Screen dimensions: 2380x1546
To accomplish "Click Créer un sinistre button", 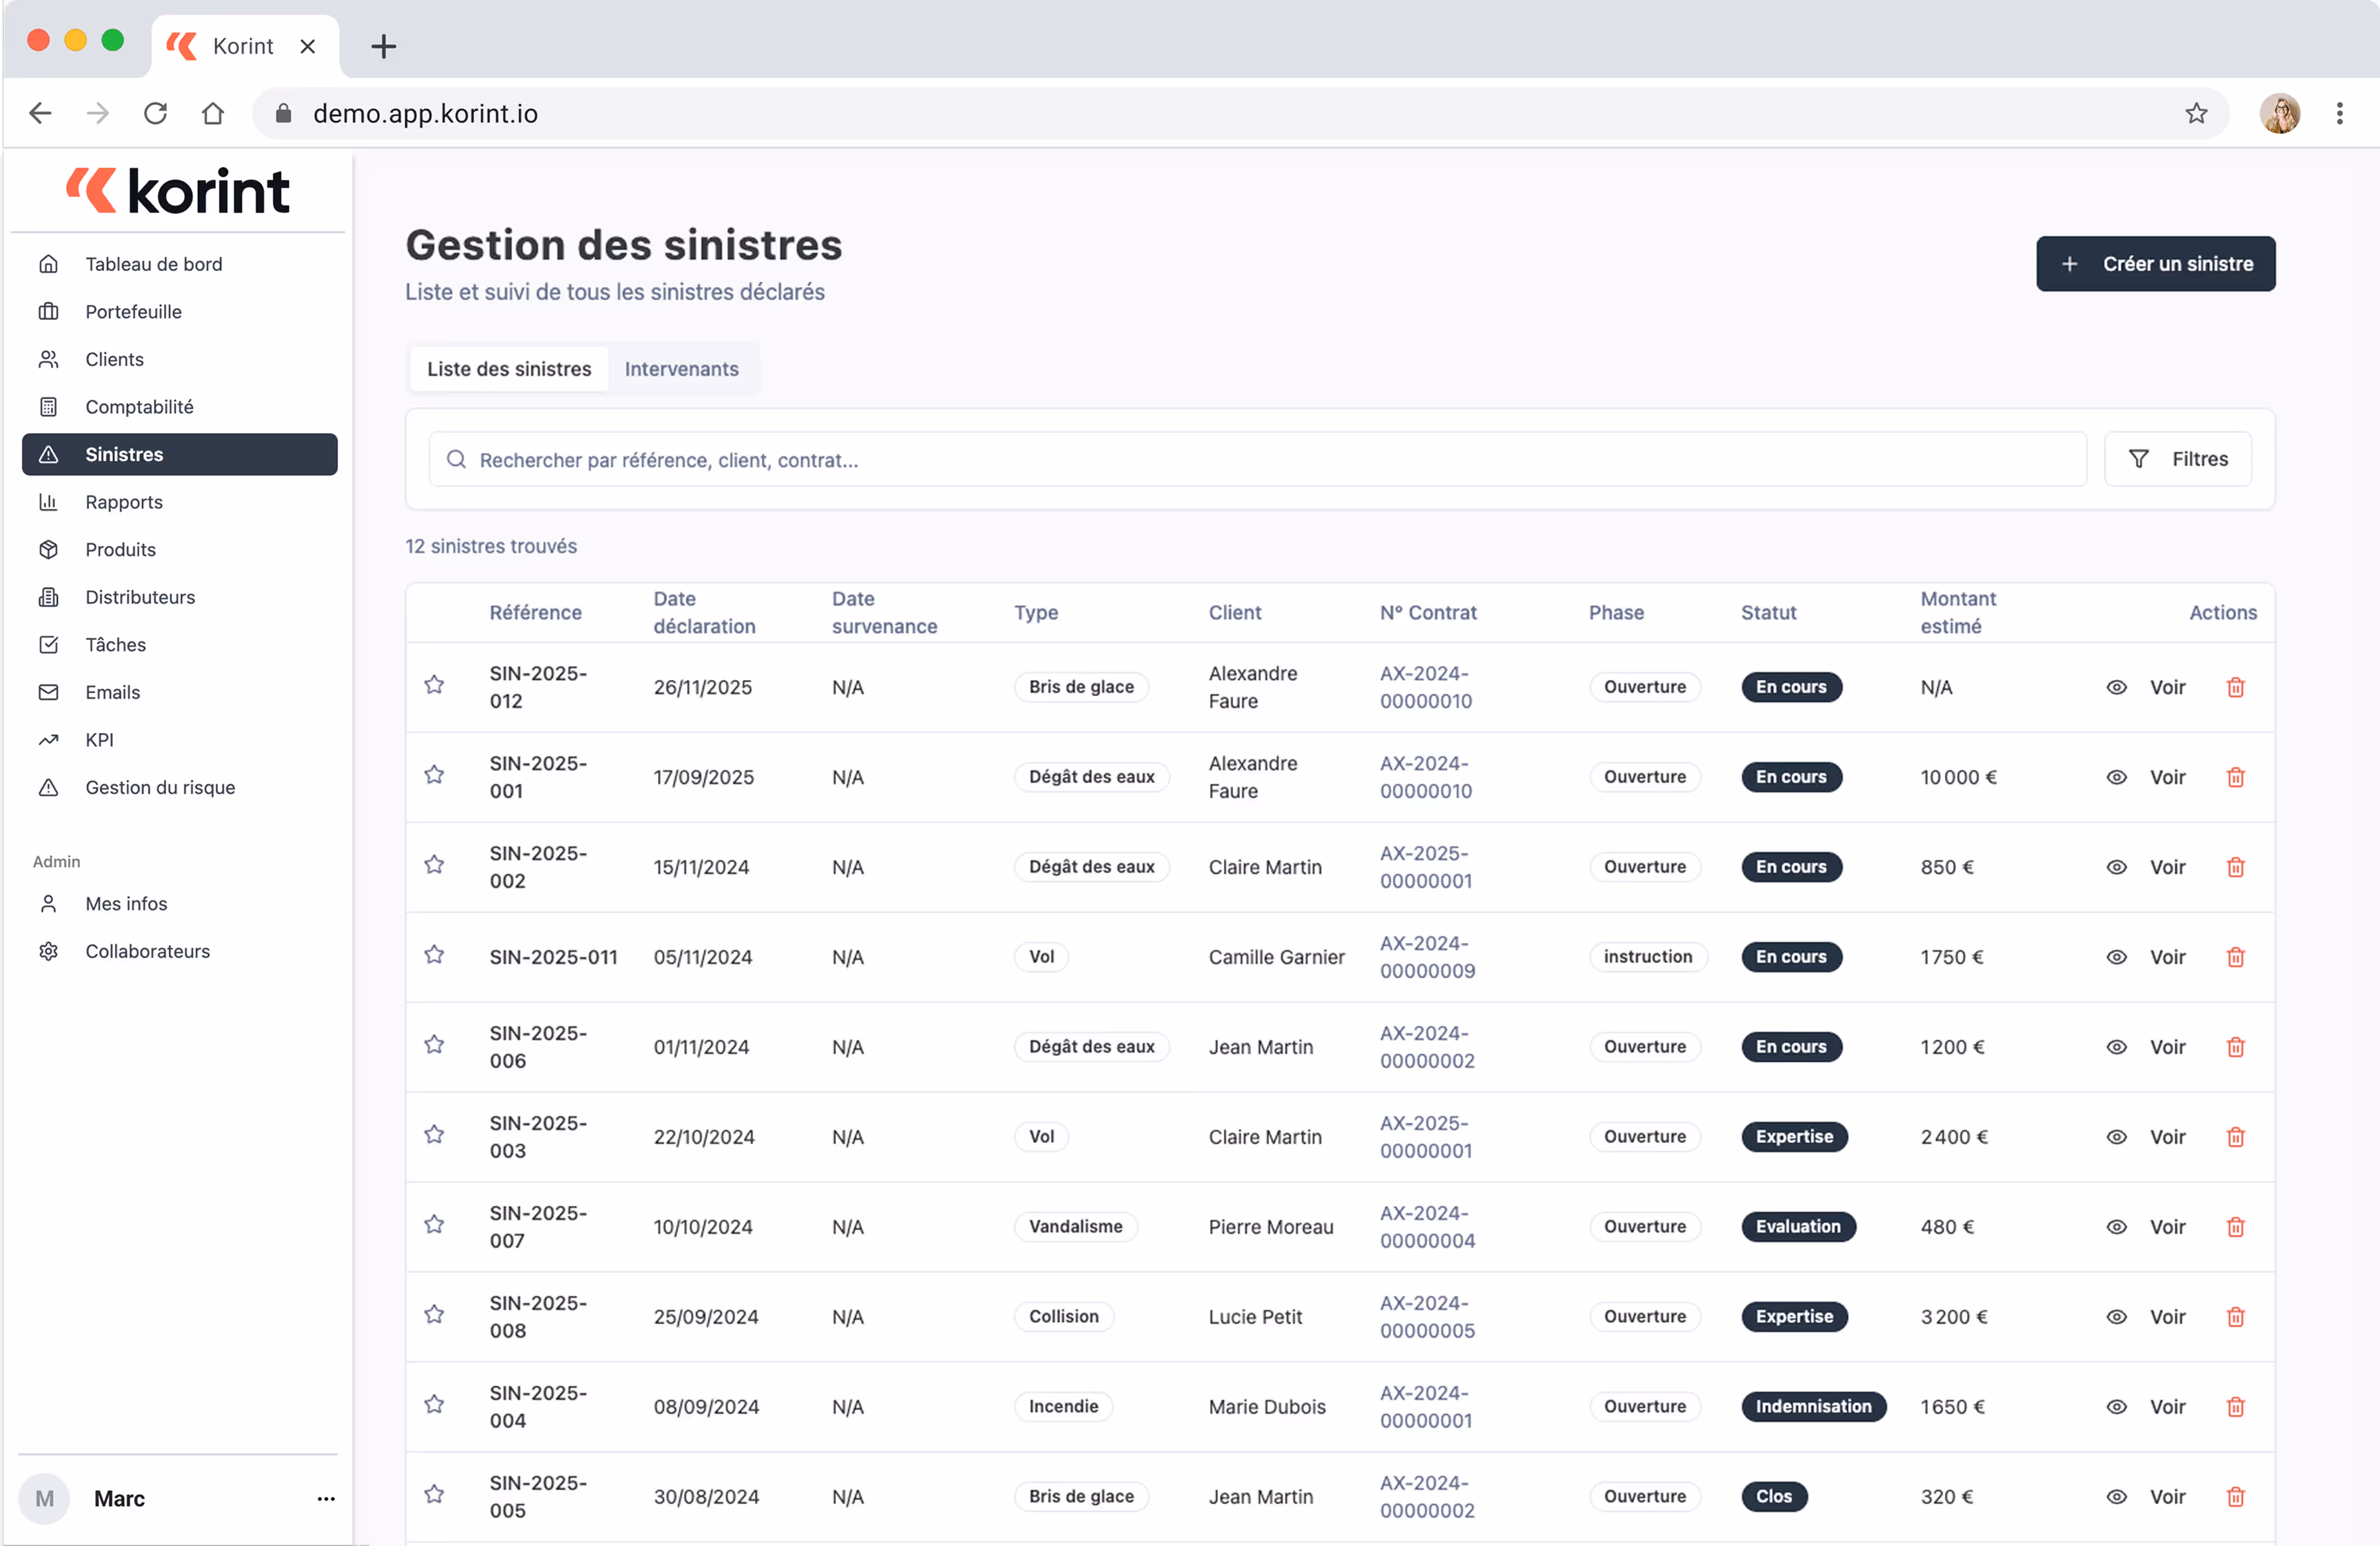I will coord(2155,264).
